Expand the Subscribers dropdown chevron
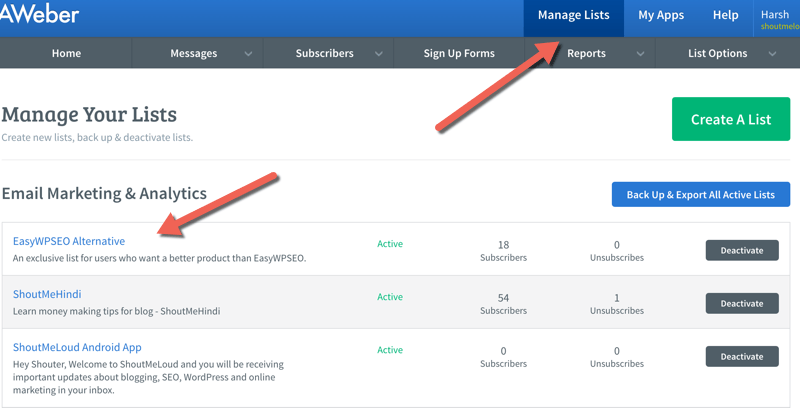Viewport: 800px width, 408px height. coord(379,54)
